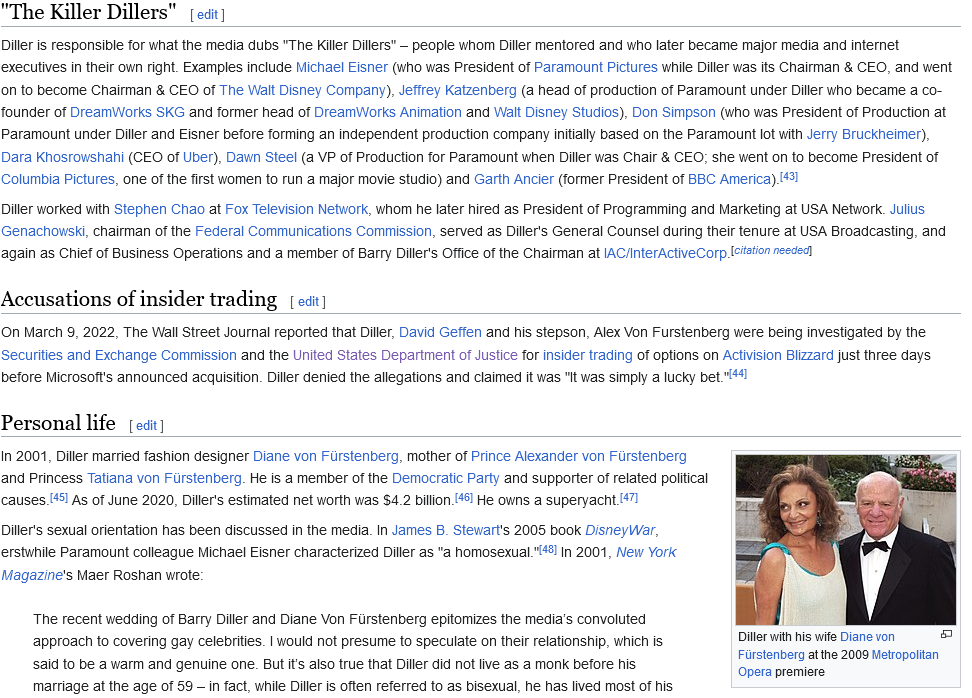
Task: Visit the BBC America link
Action: click(729, 180)
